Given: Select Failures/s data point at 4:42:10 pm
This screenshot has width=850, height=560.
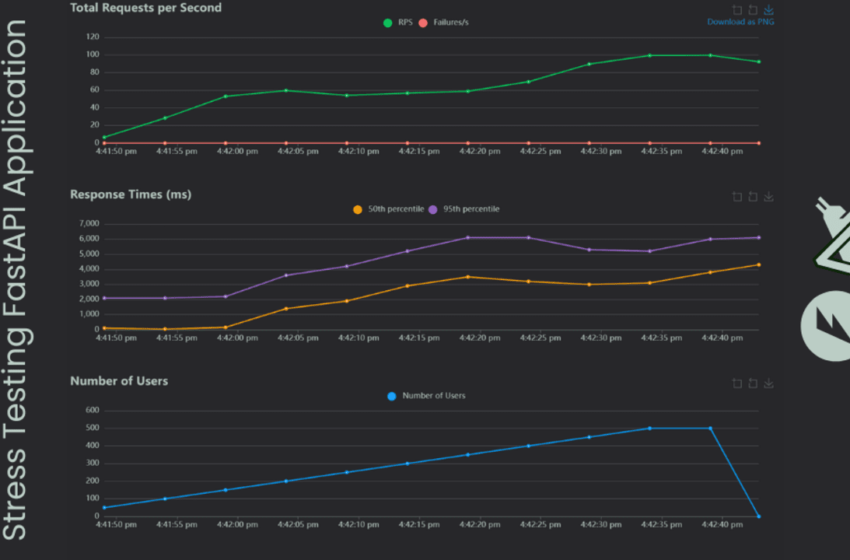Looking at the screenshot, I should [x=347, y=143].
